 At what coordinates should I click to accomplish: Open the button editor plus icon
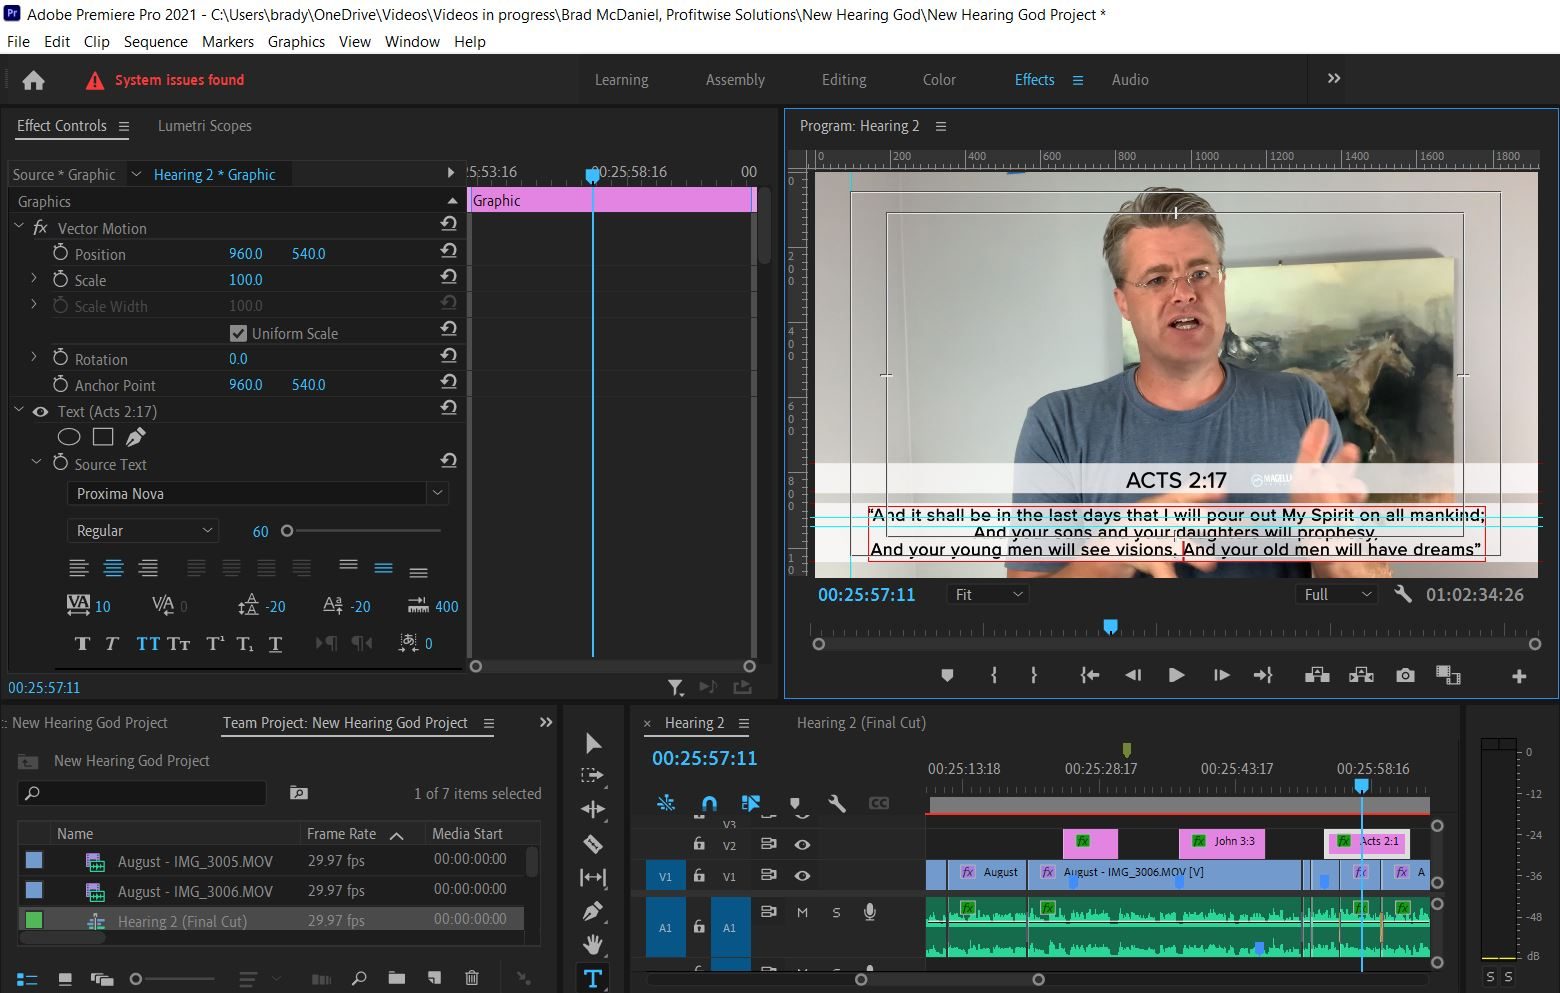1519,676
